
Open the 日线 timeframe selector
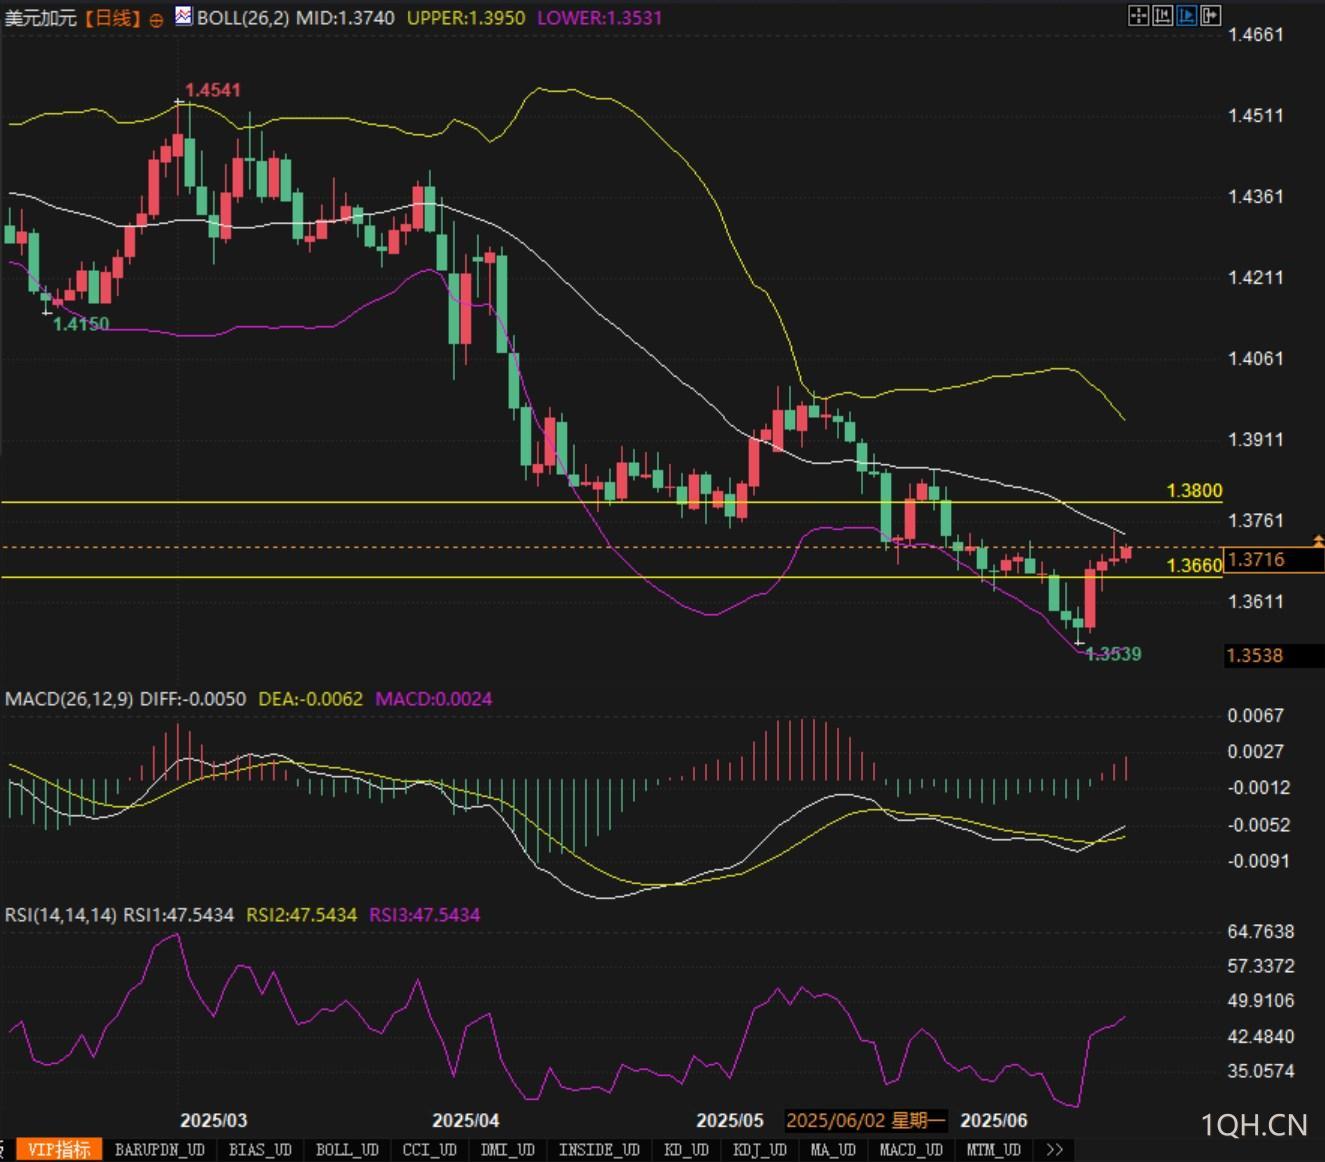[x=111, y=18]
